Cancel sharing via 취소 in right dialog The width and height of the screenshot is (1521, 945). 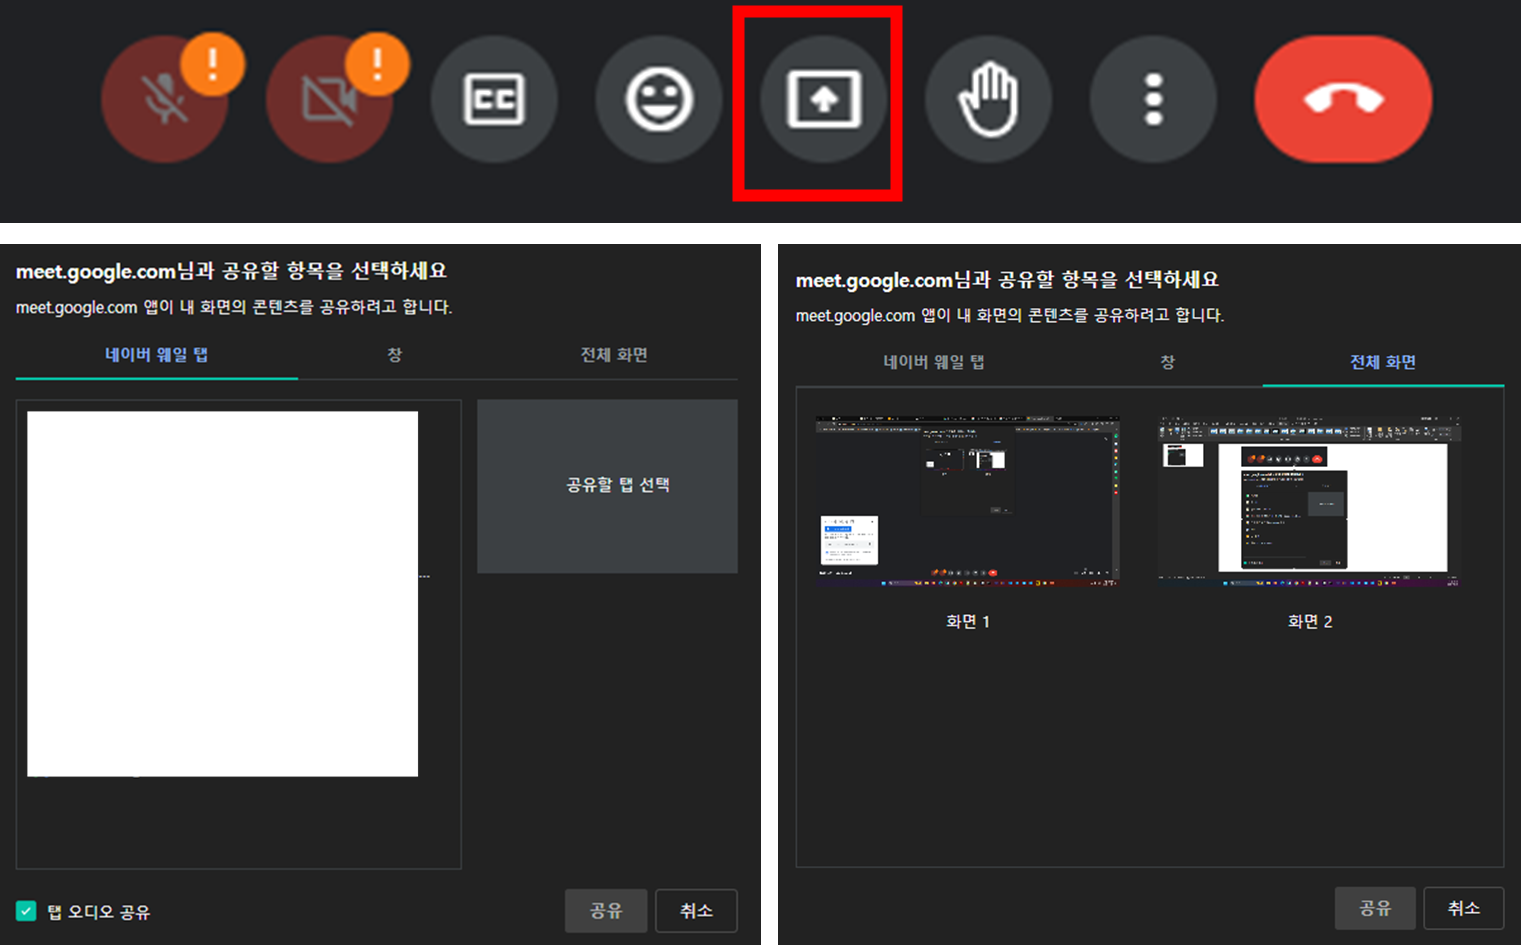[1463, 908]
